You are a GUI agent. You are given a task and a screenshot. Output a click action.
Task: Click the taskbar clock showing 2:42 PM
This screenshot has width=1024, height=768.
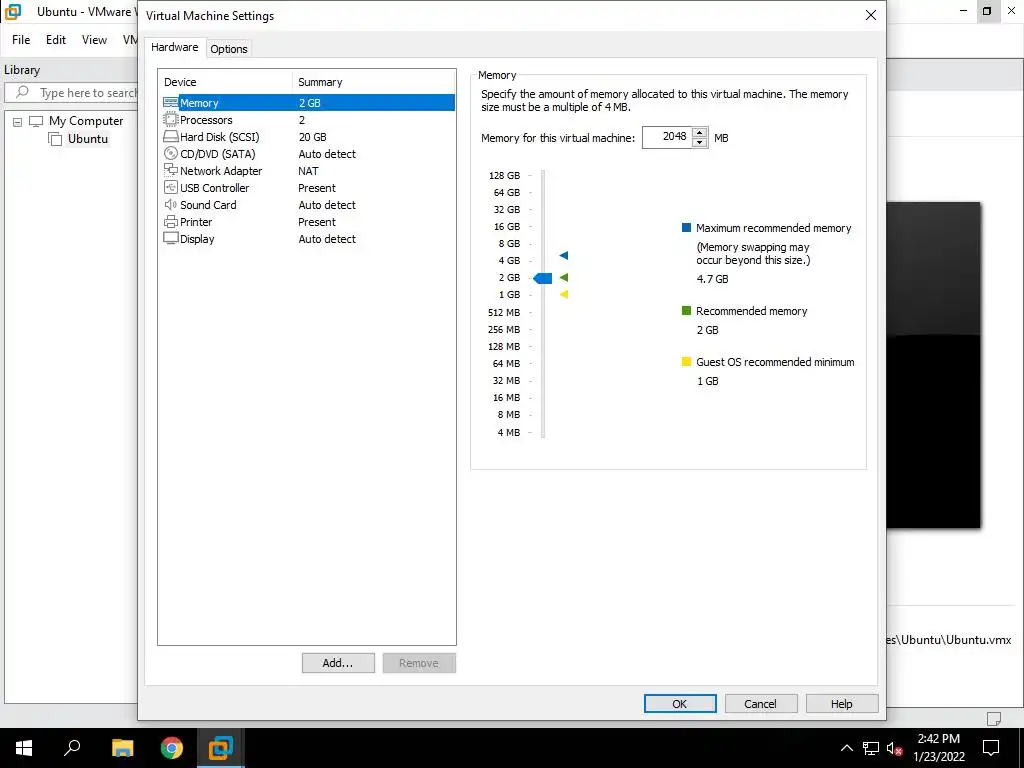point(938,748)
